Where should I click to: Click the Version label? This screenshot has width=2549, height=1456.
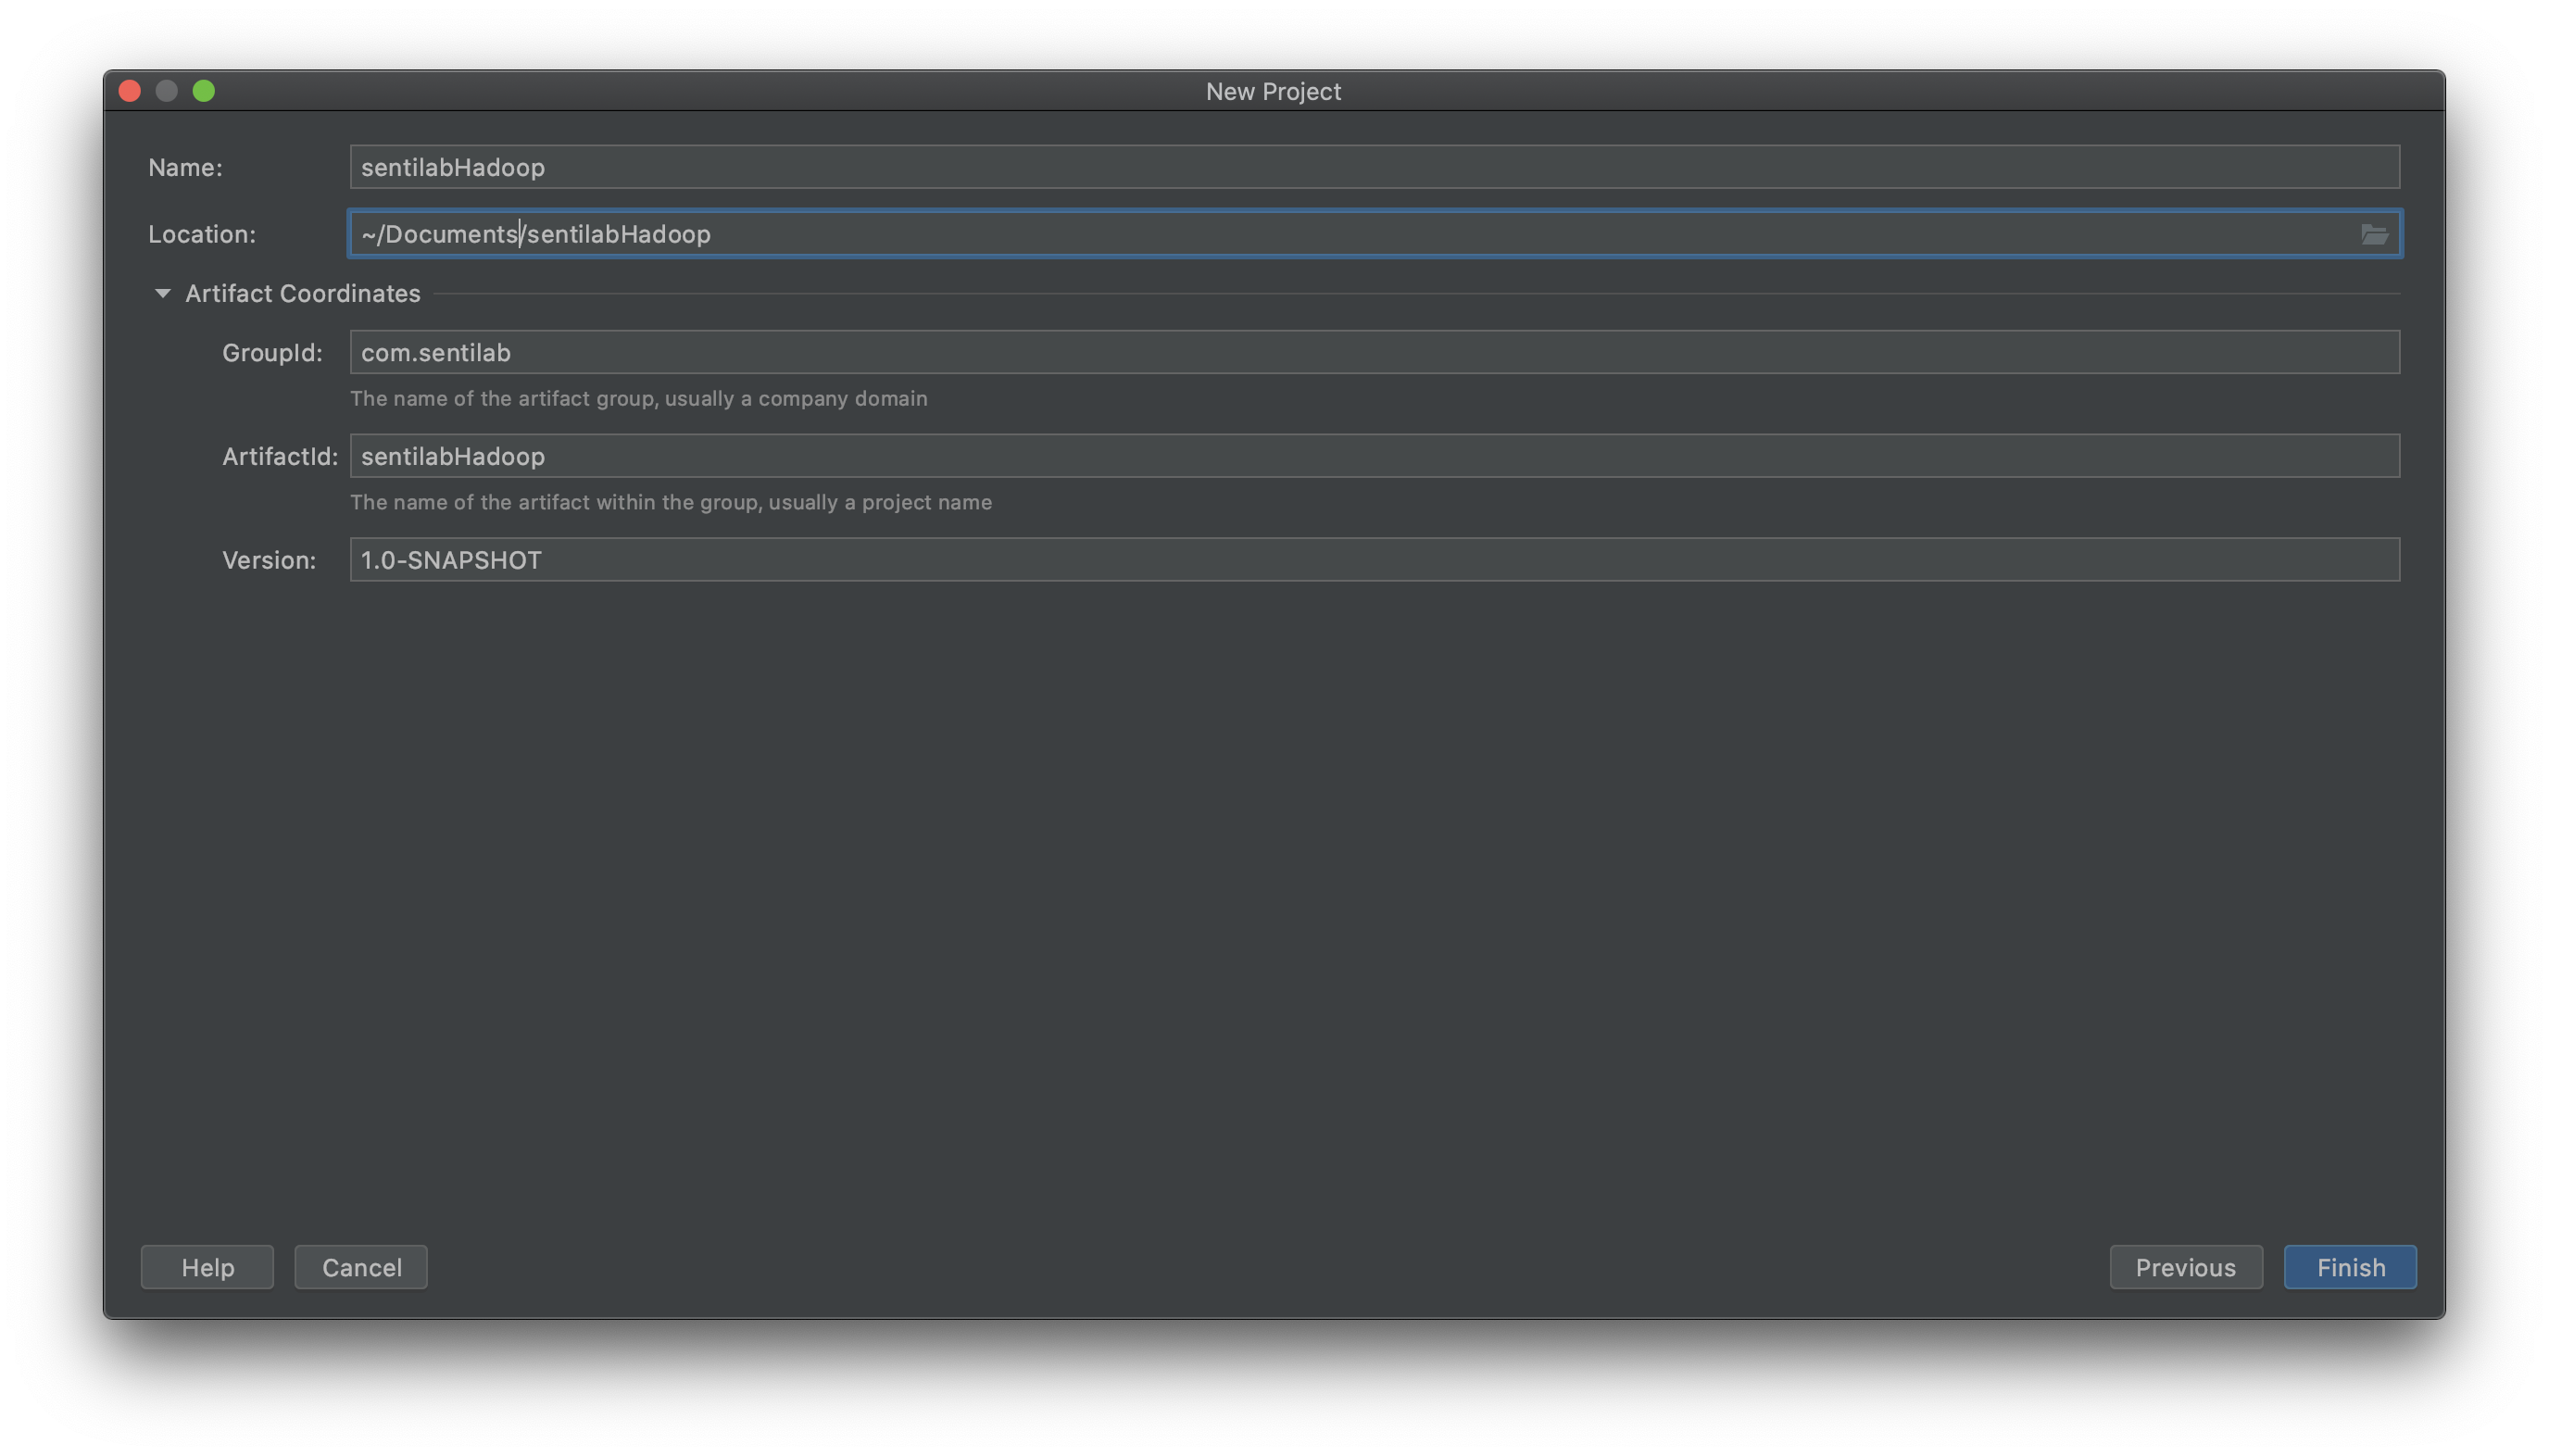pyautogui.click(x=268, y=560)
